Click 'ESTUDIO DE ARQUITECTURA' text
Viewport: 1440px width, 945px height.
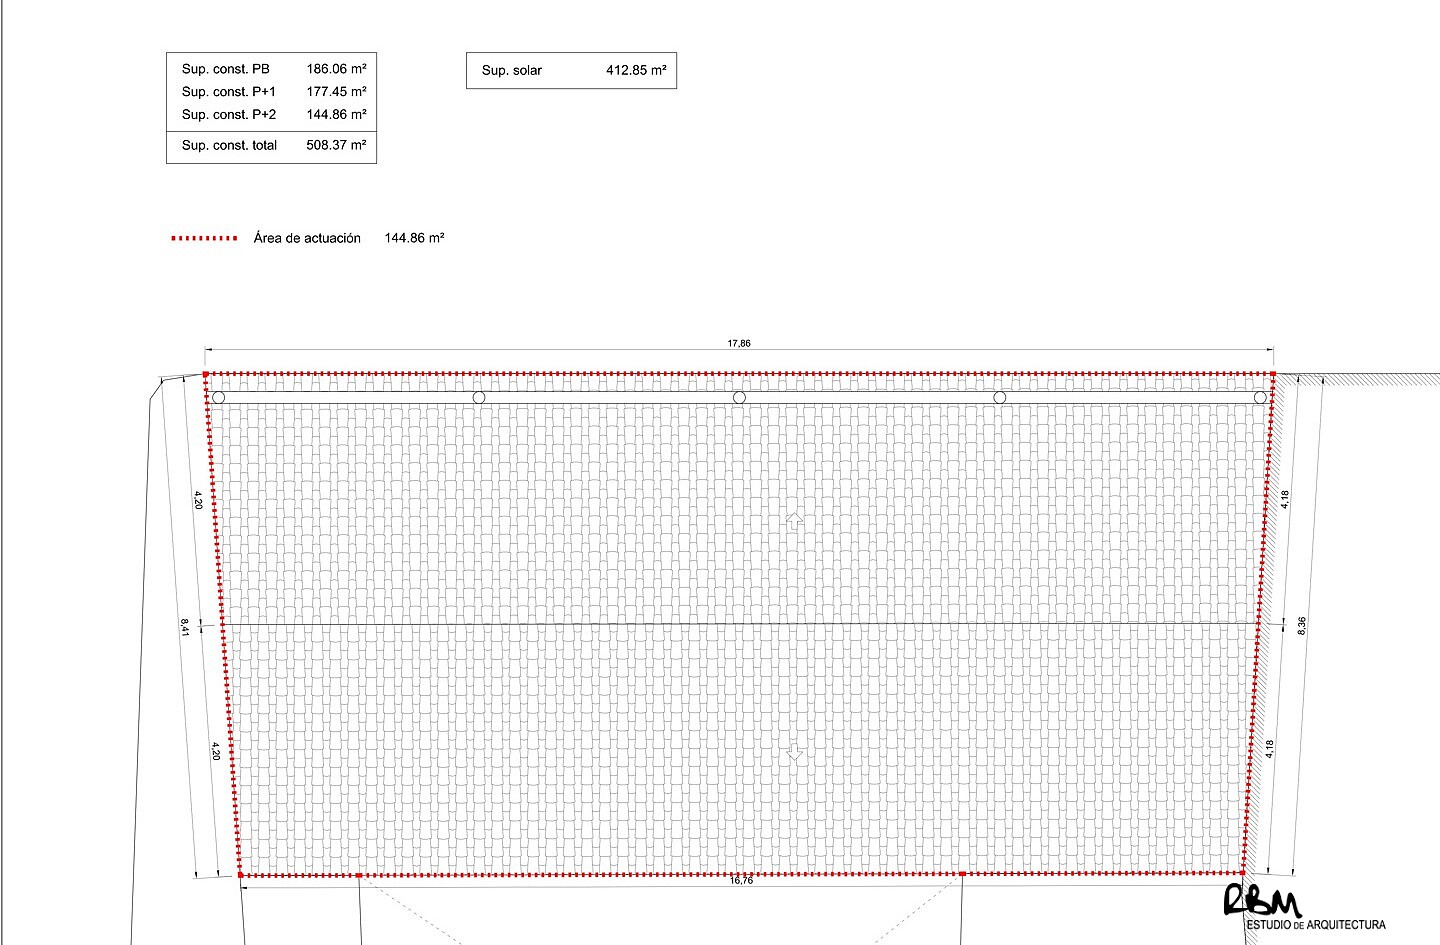[x=1316, y=925]
